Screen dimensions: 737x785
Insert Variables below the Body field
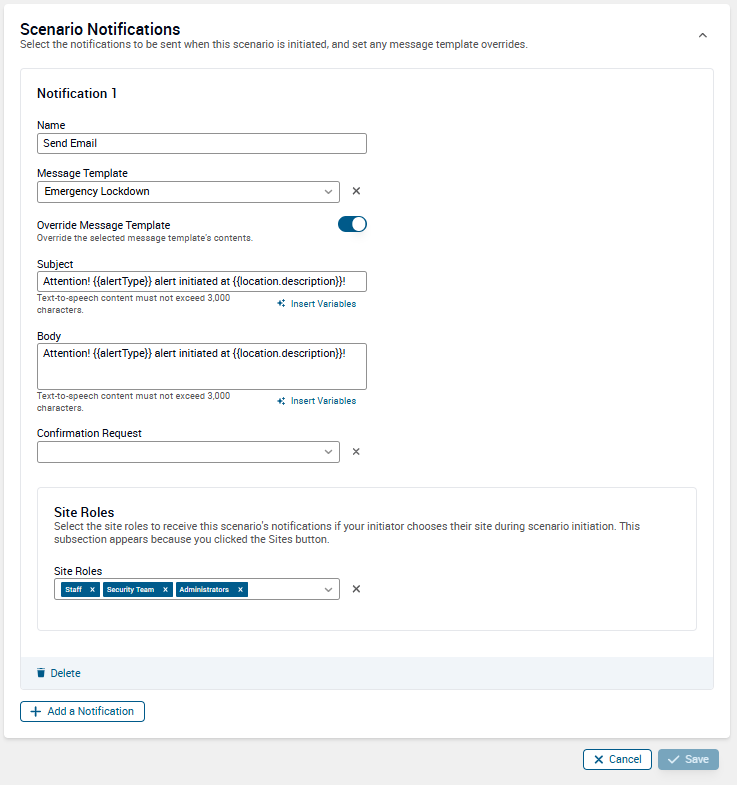317,401
